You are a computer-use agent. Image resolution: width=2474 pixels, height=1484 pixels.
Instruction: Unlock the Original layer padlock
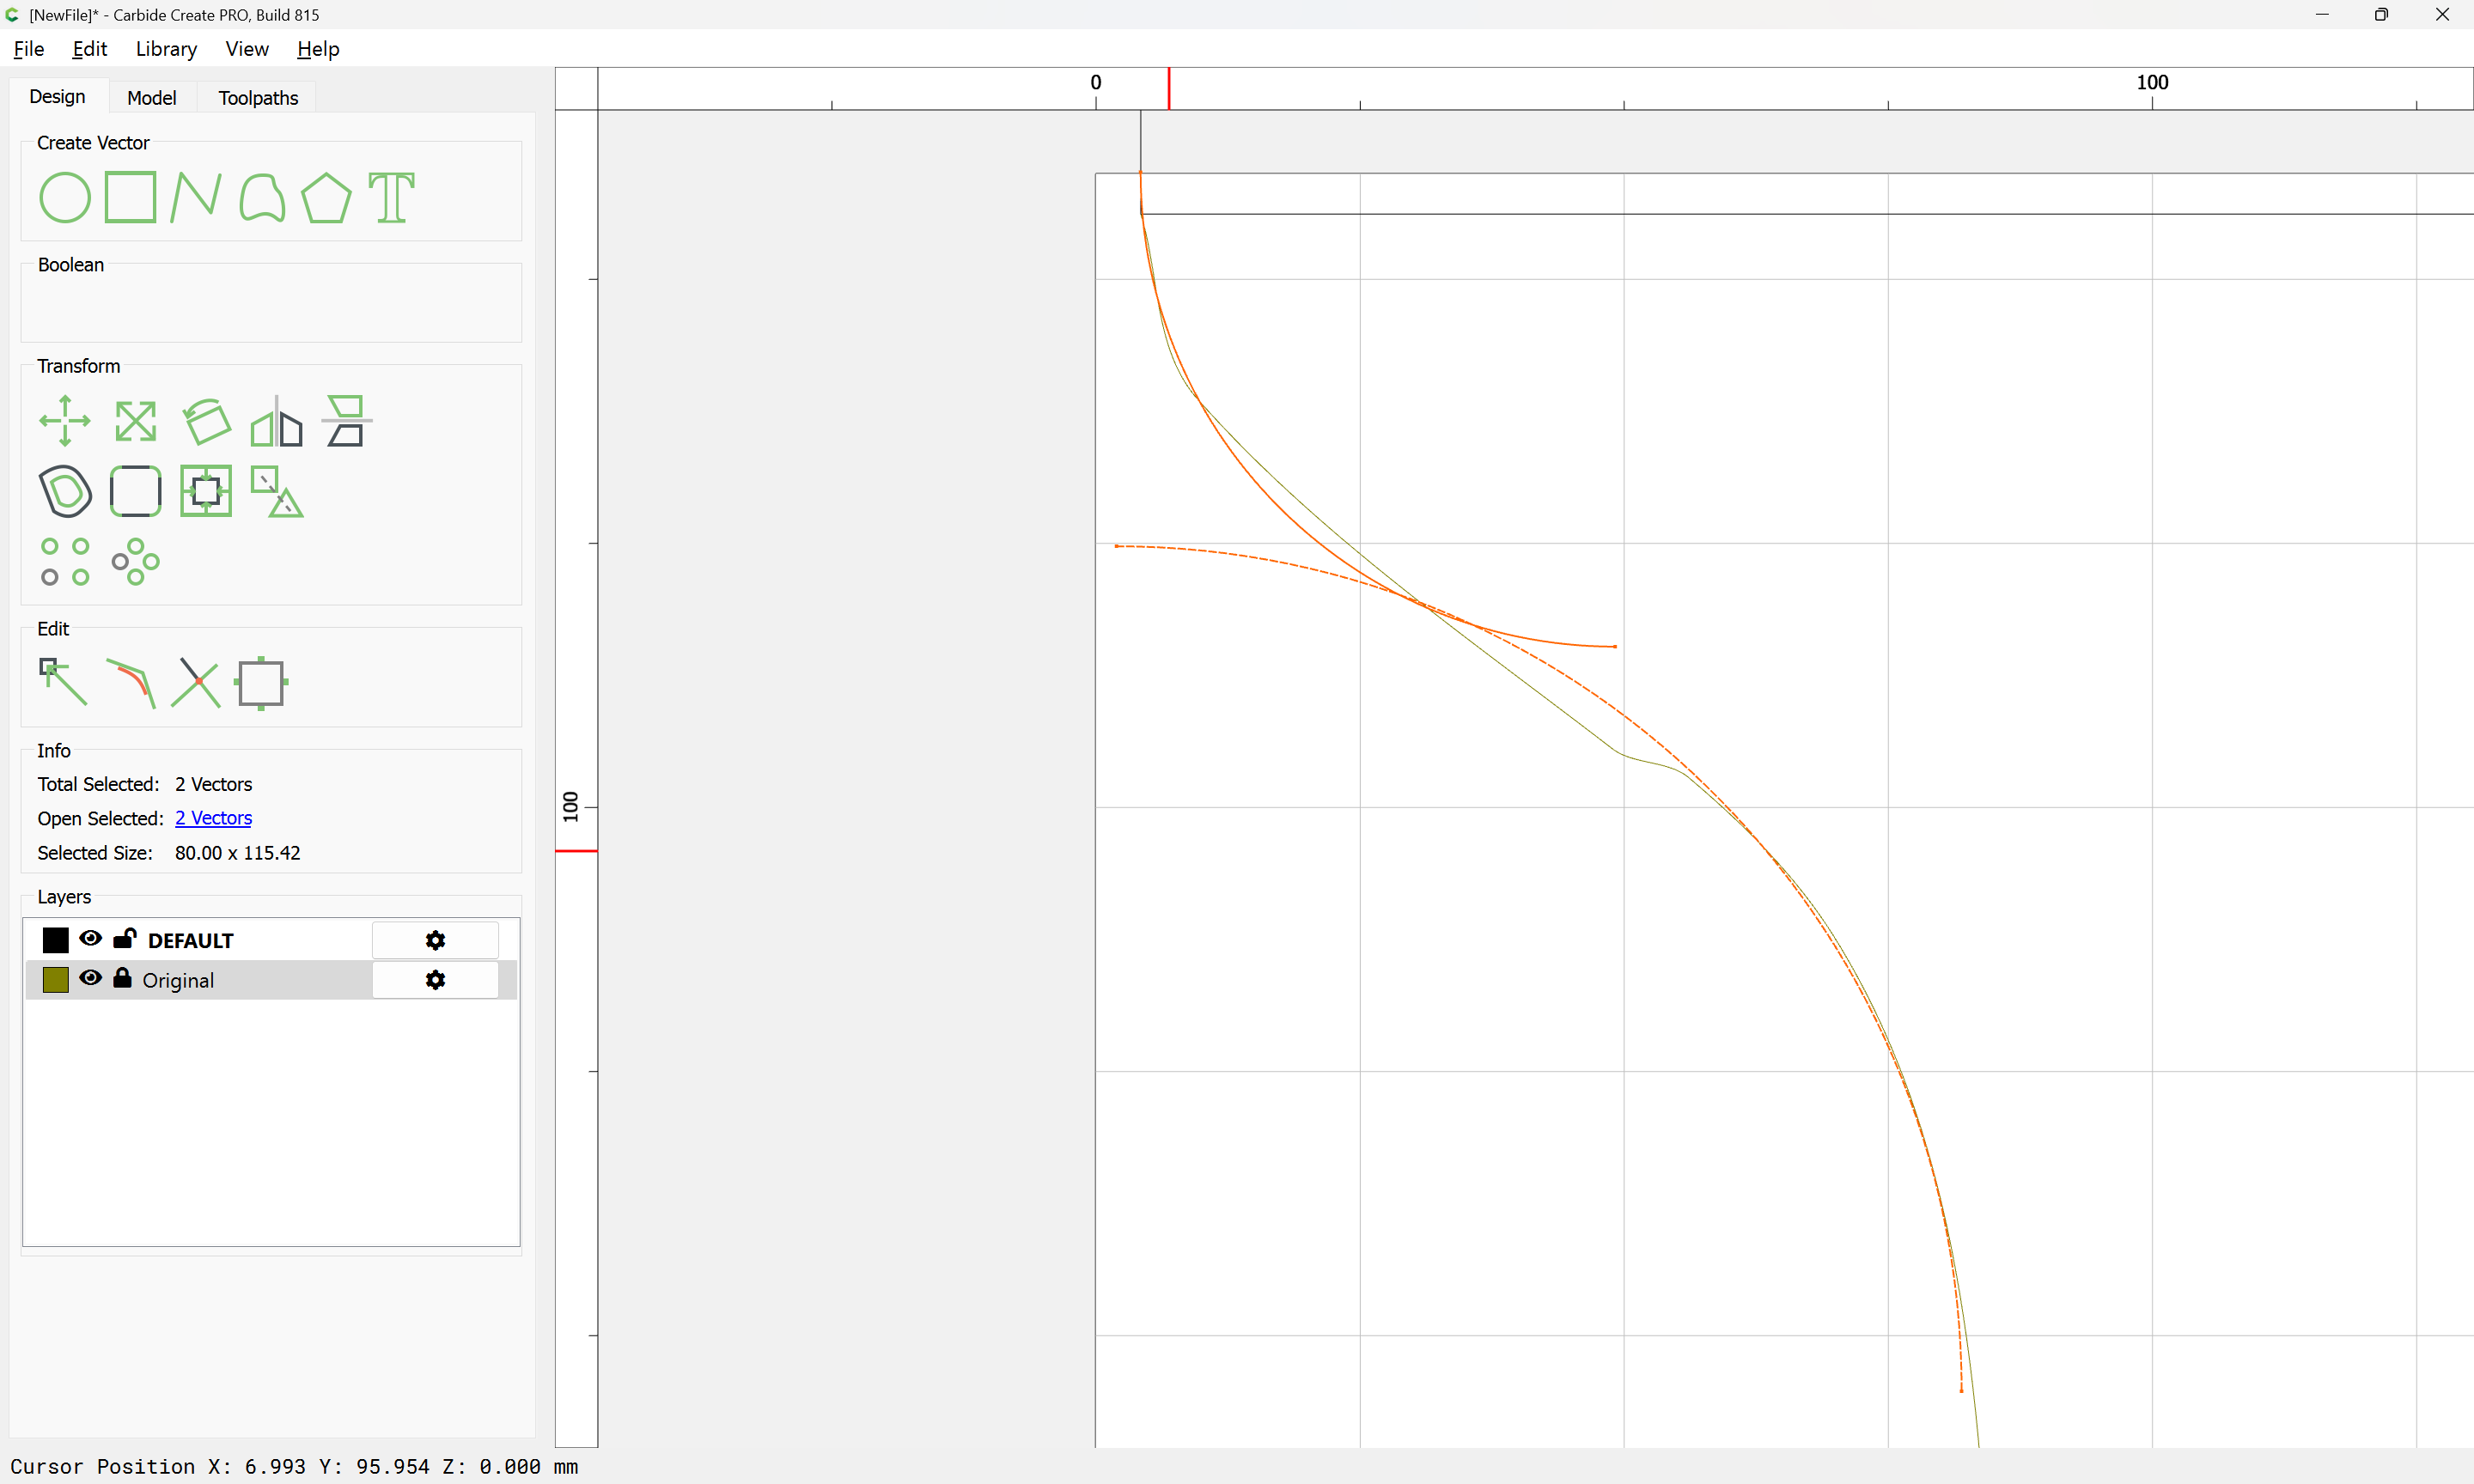click(122, 978)
